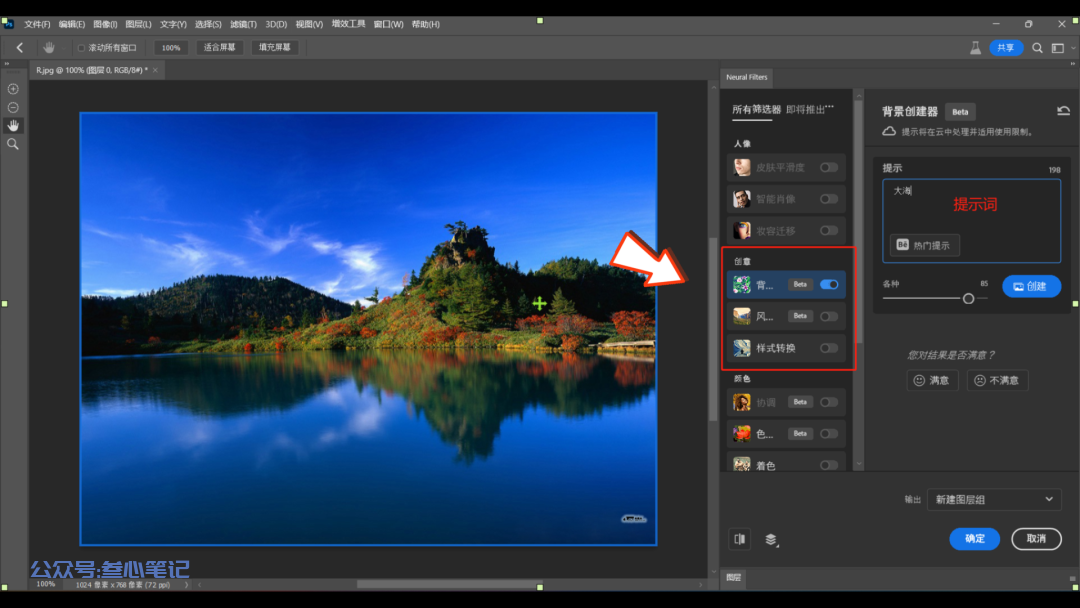Enable the 样式转换 toggle
1080x608 pixels.
click(829, 348)
